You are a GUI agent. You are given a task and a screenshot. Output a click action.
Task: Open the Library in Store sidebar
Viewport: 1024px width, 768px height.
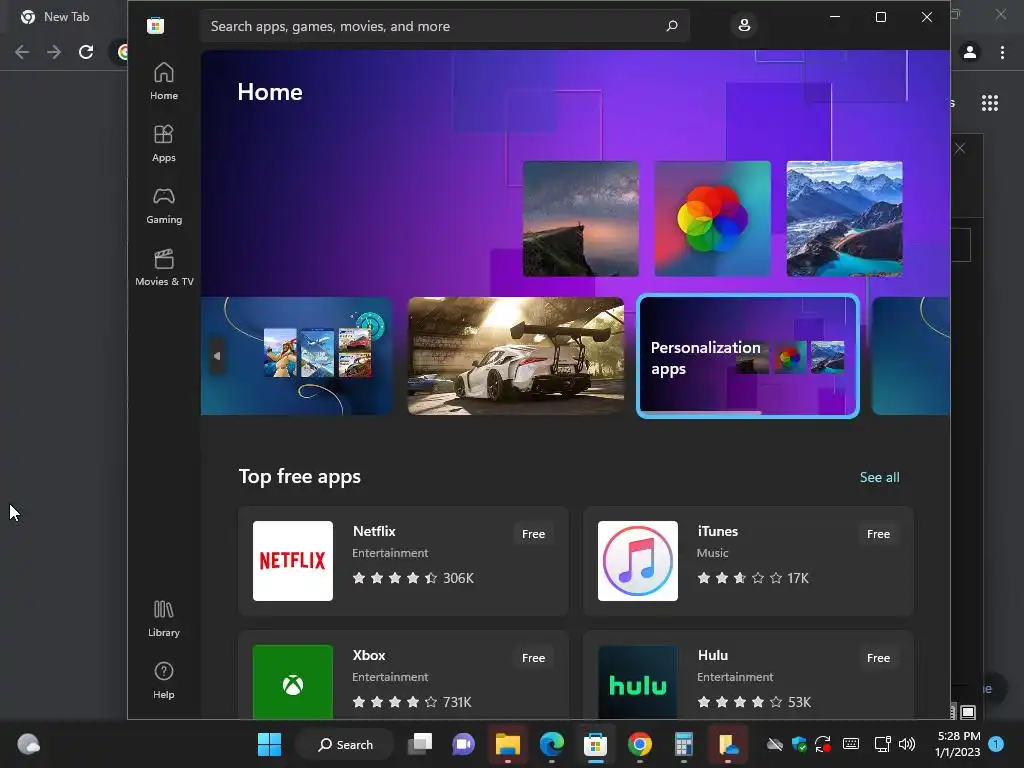point(163,618)
